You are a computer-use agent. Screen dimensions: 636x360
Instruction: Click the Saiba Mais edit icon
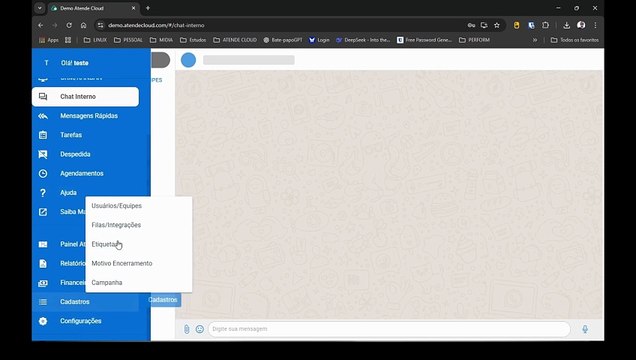(x=43, y=212)
